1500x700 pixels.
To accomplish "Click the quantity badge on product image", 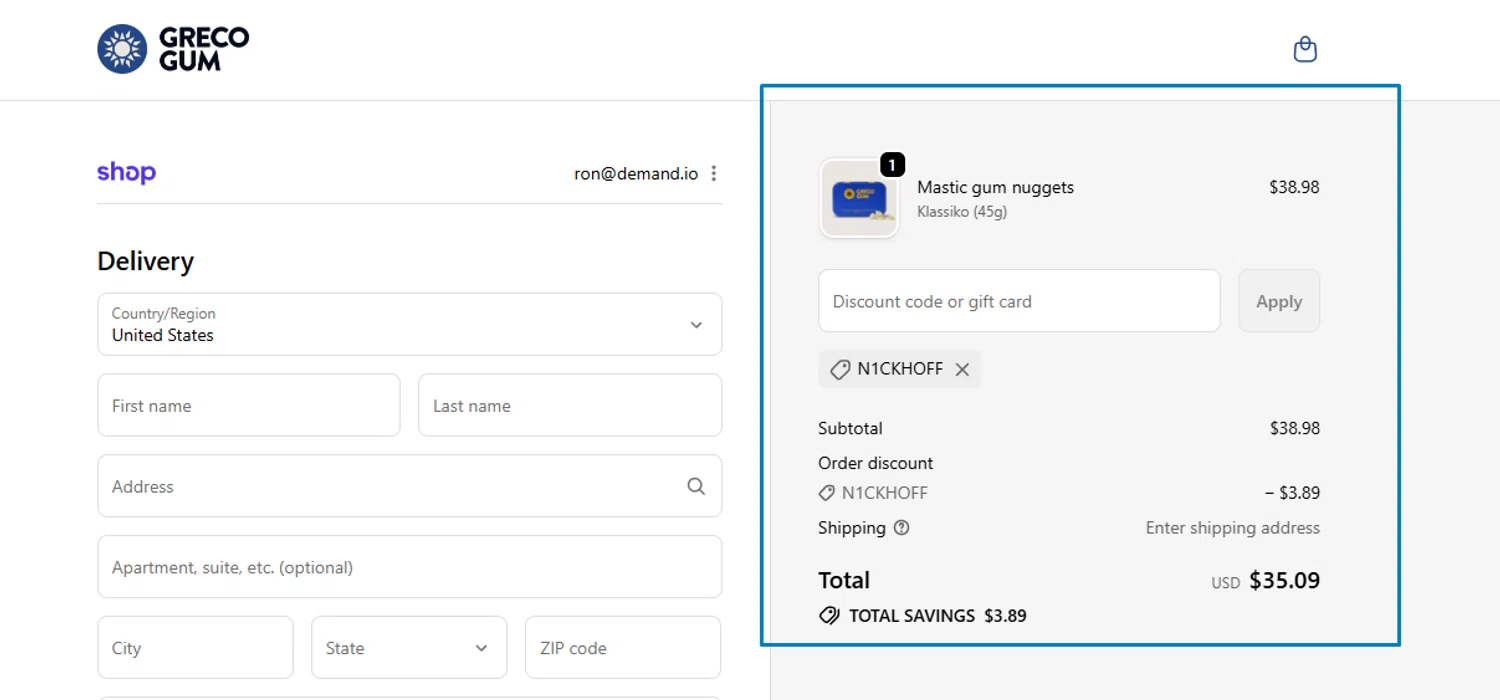I will point(892,164).
